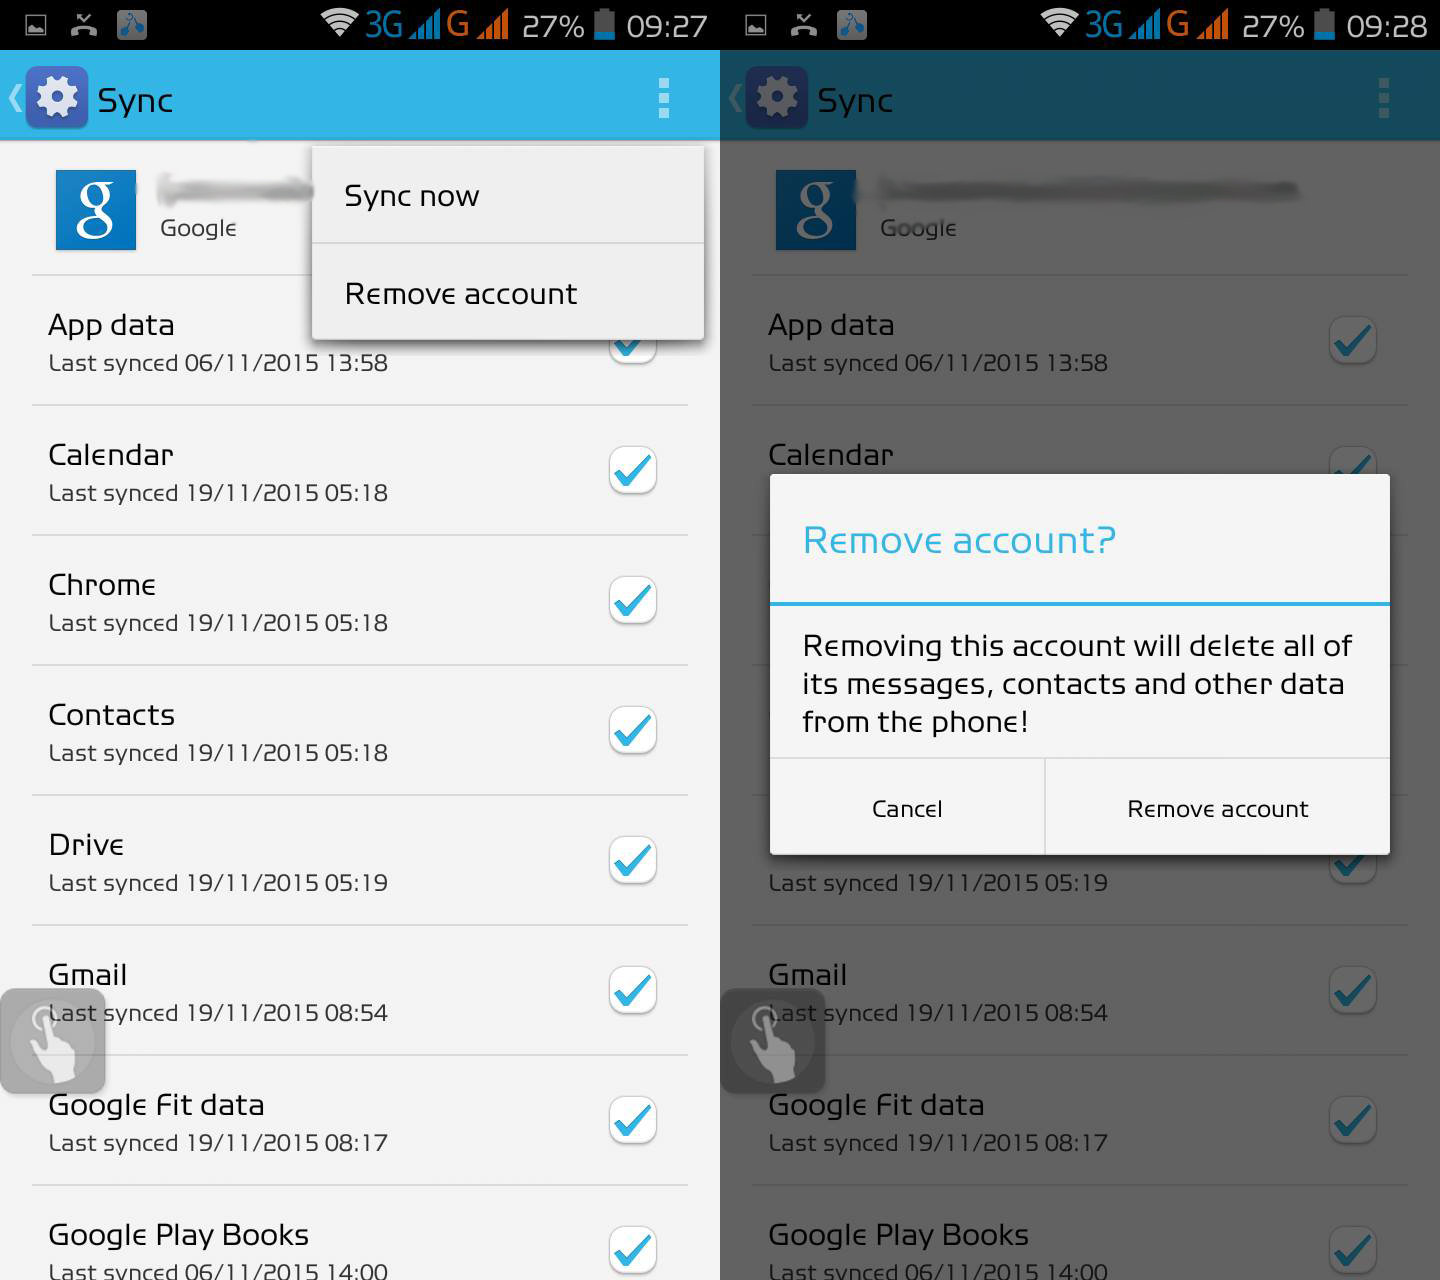Viewport: 1440px width, 1280px height.
Task: Toggle Google Fit data checkbox in right screen
Action: pyautogui.click(x=1353, y=1120)
